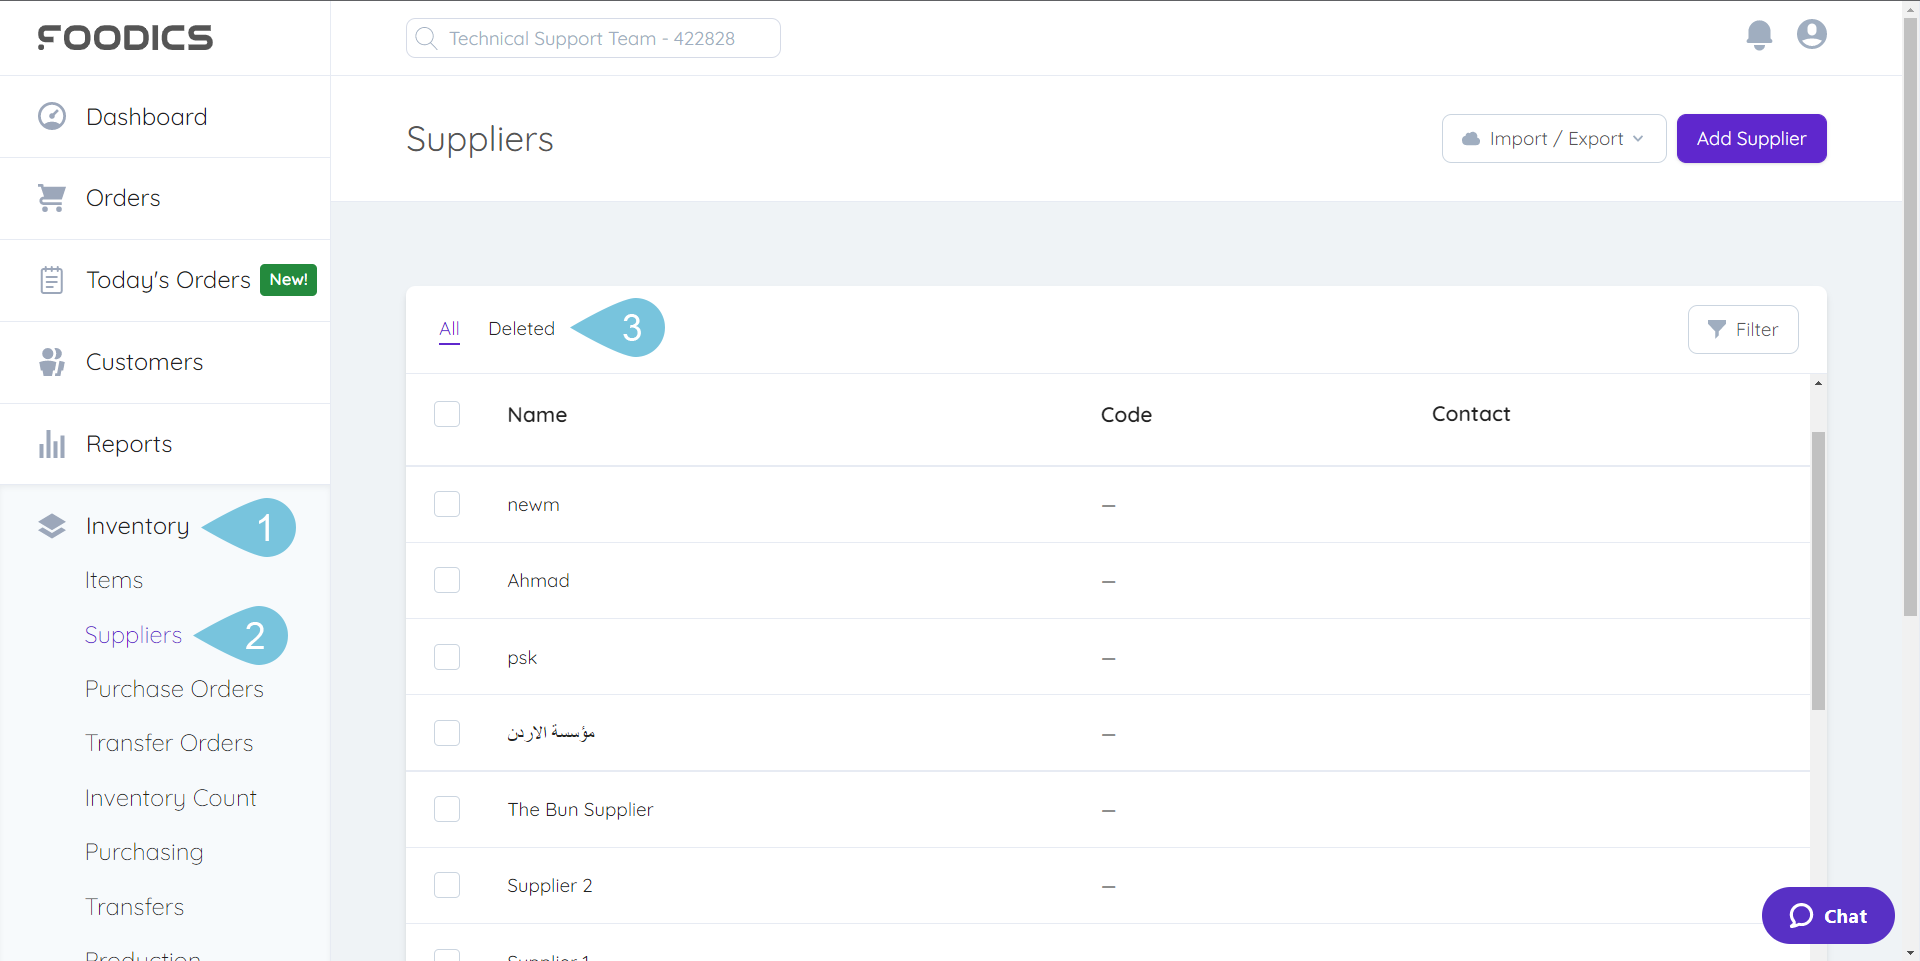This screenshot has height=961, width=1920.
Task: Click the search magnifier icon
Action: (x=427, y=38)
